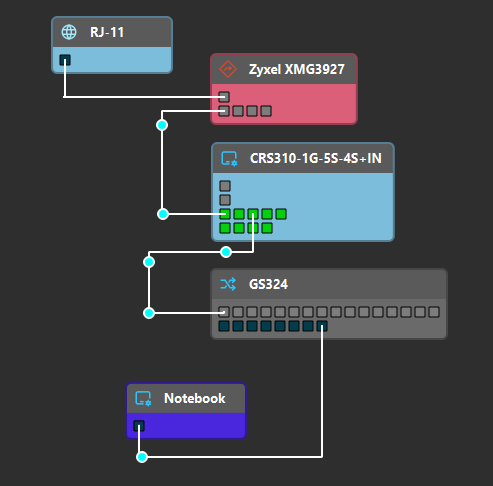Click the device icon on Notebook node
The height and width of the screenshot is (486, 493).
(143, 398)
